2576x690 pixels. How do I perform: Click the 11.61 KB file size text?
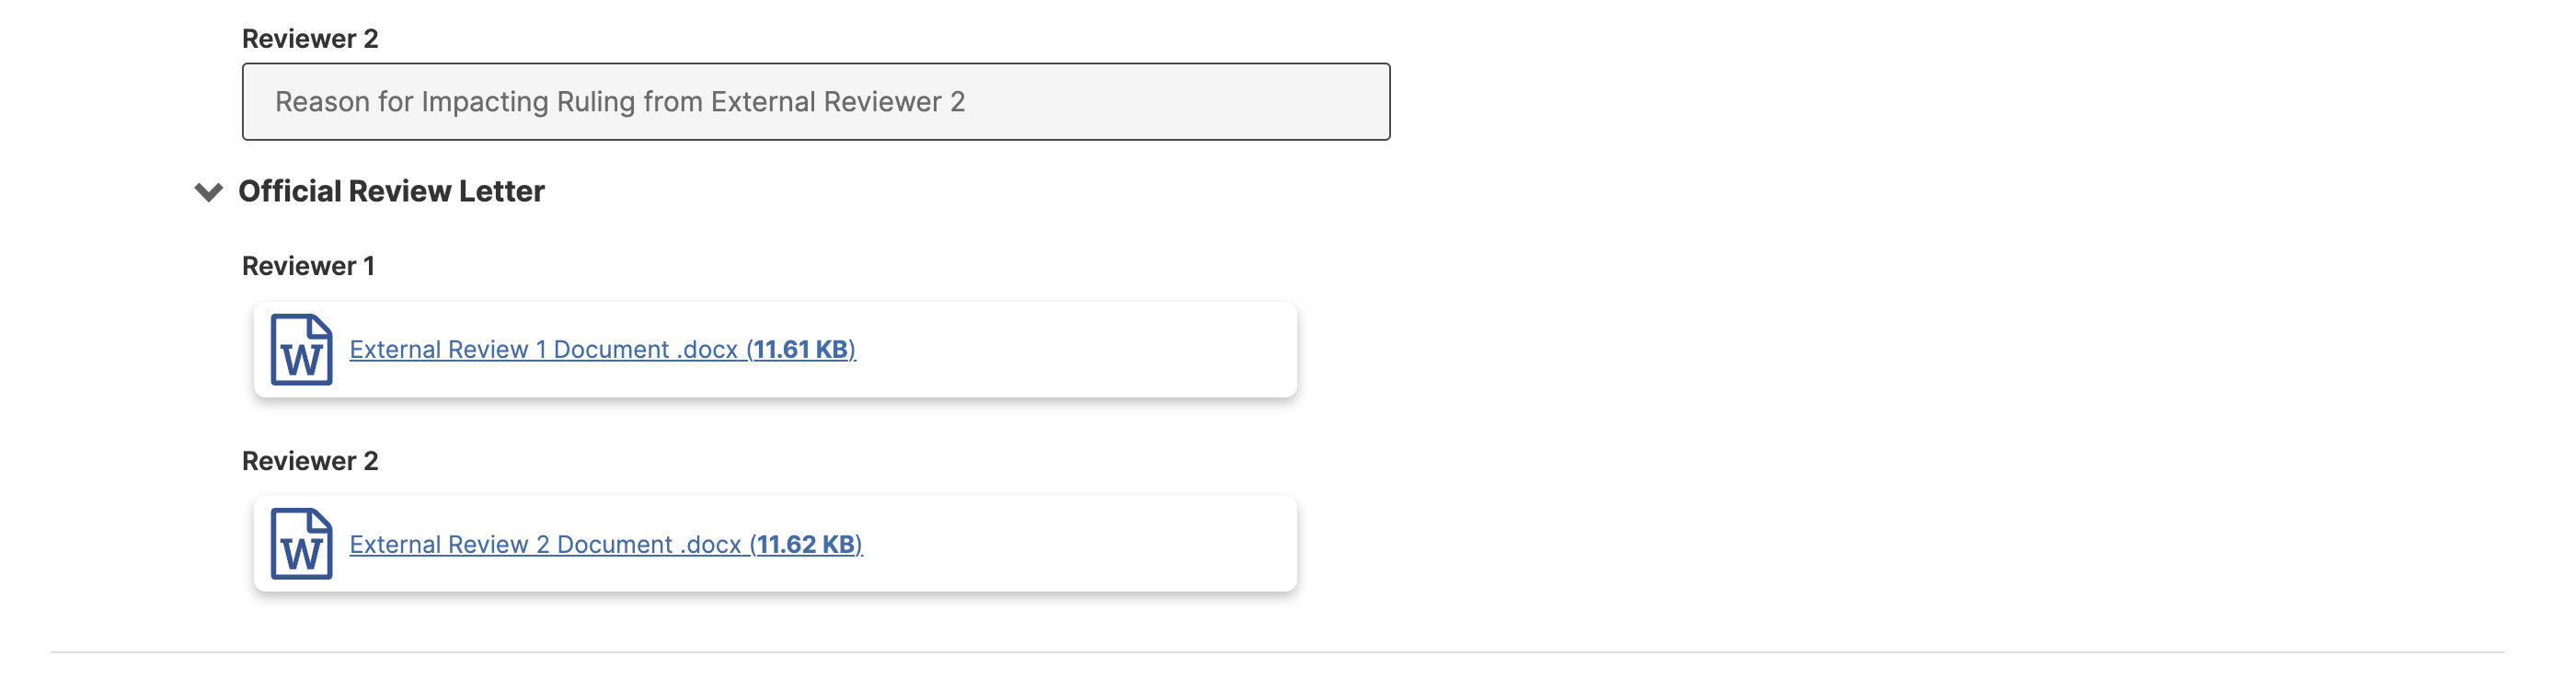[x=801, y=349]
